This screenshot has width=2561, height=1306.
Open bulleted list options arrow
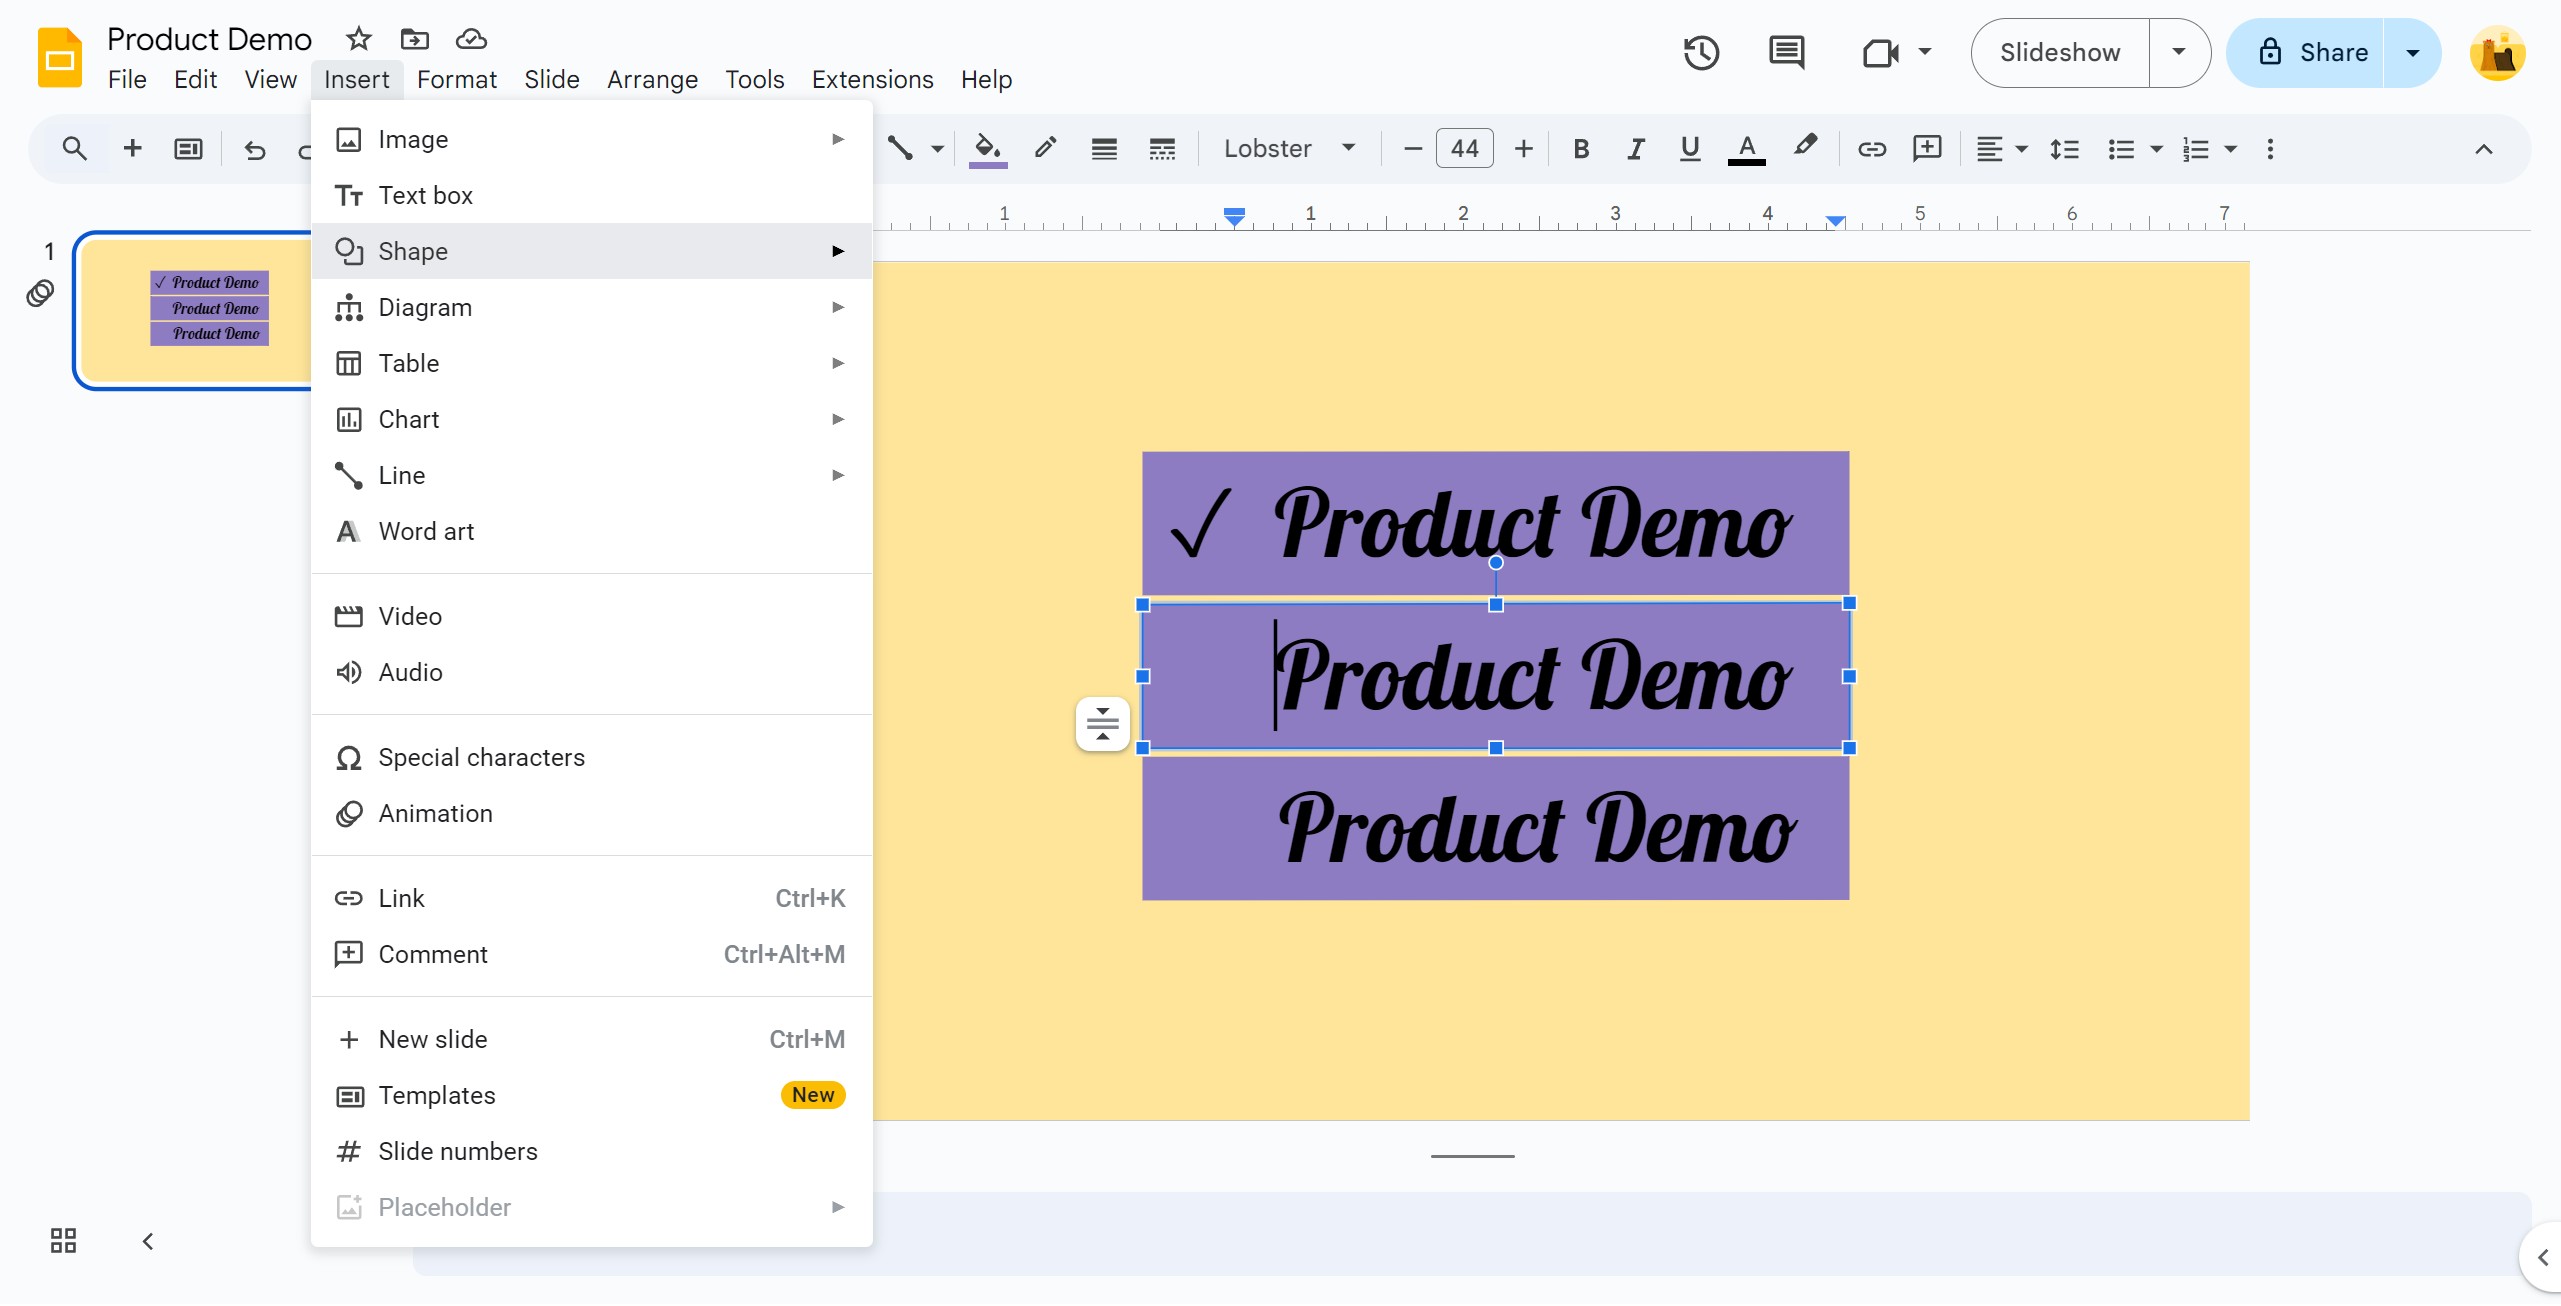point(2156,149)
